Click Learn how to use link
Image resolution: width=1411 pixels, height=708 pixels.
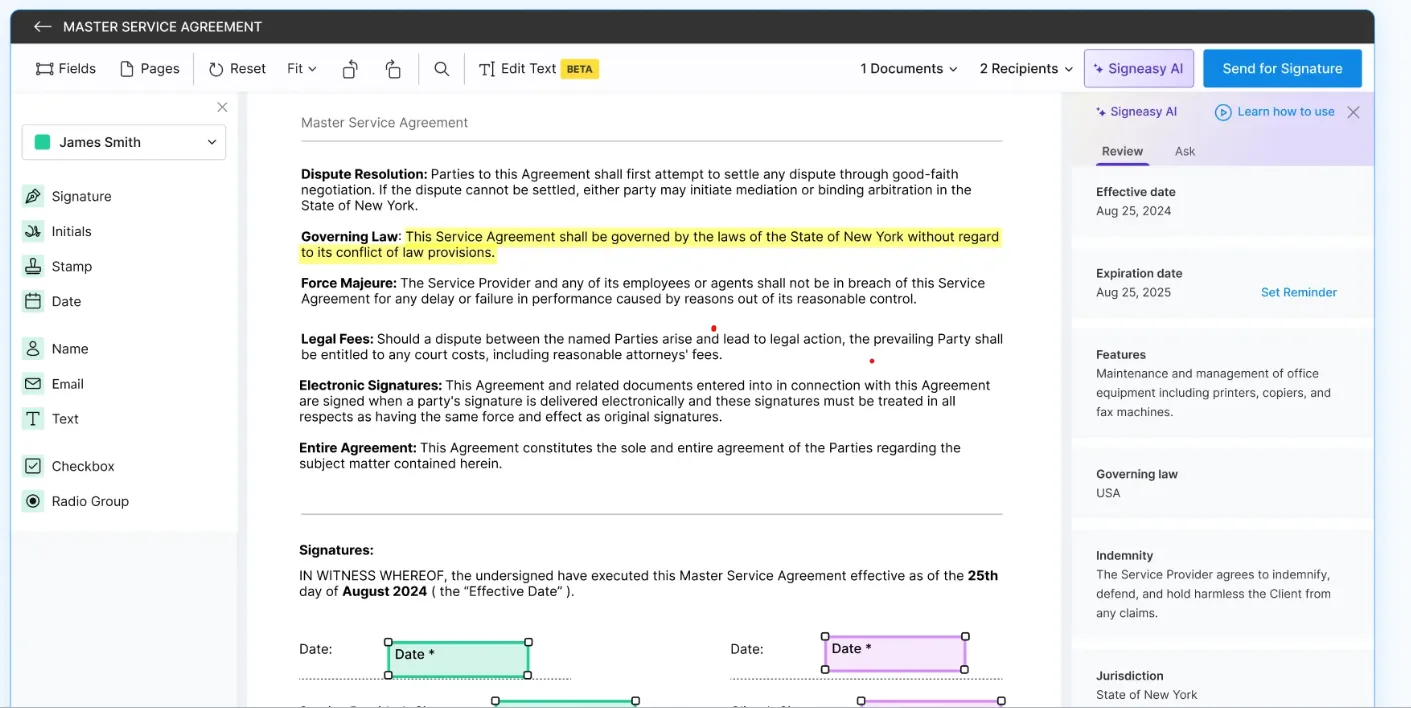[1275, 112]
